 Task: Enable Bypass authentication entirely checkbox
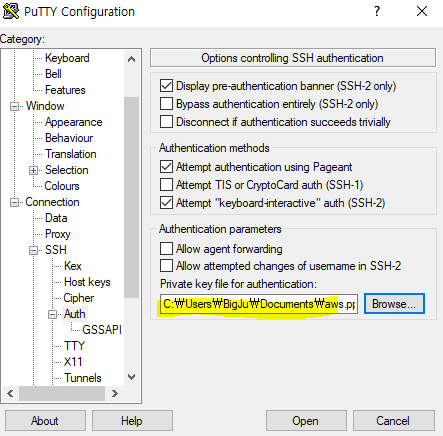166,104
